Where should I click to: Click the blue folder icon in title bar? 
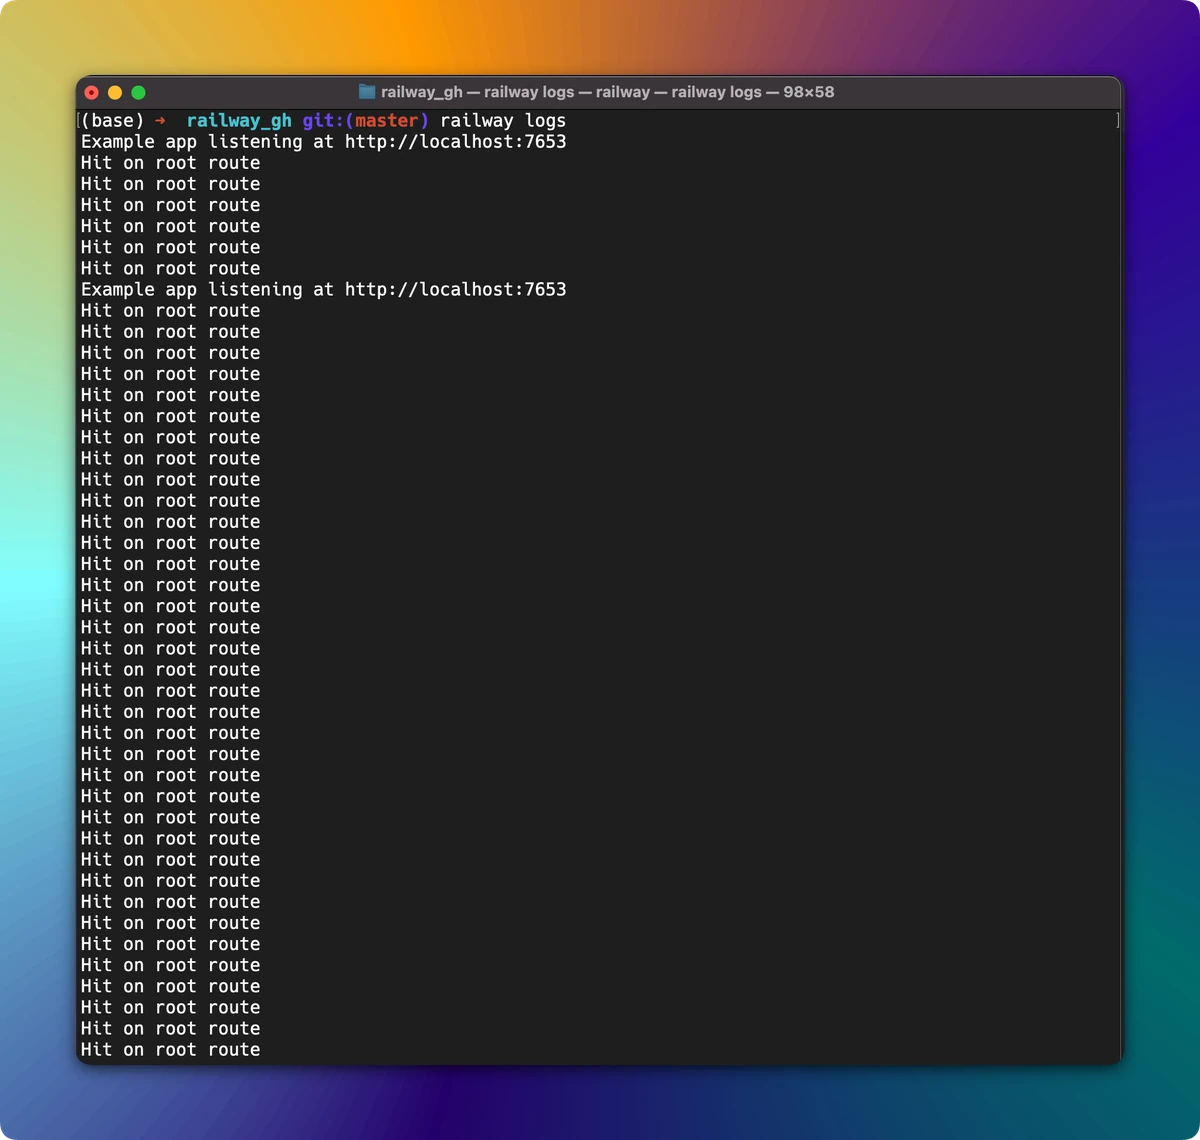coord(367,92)
